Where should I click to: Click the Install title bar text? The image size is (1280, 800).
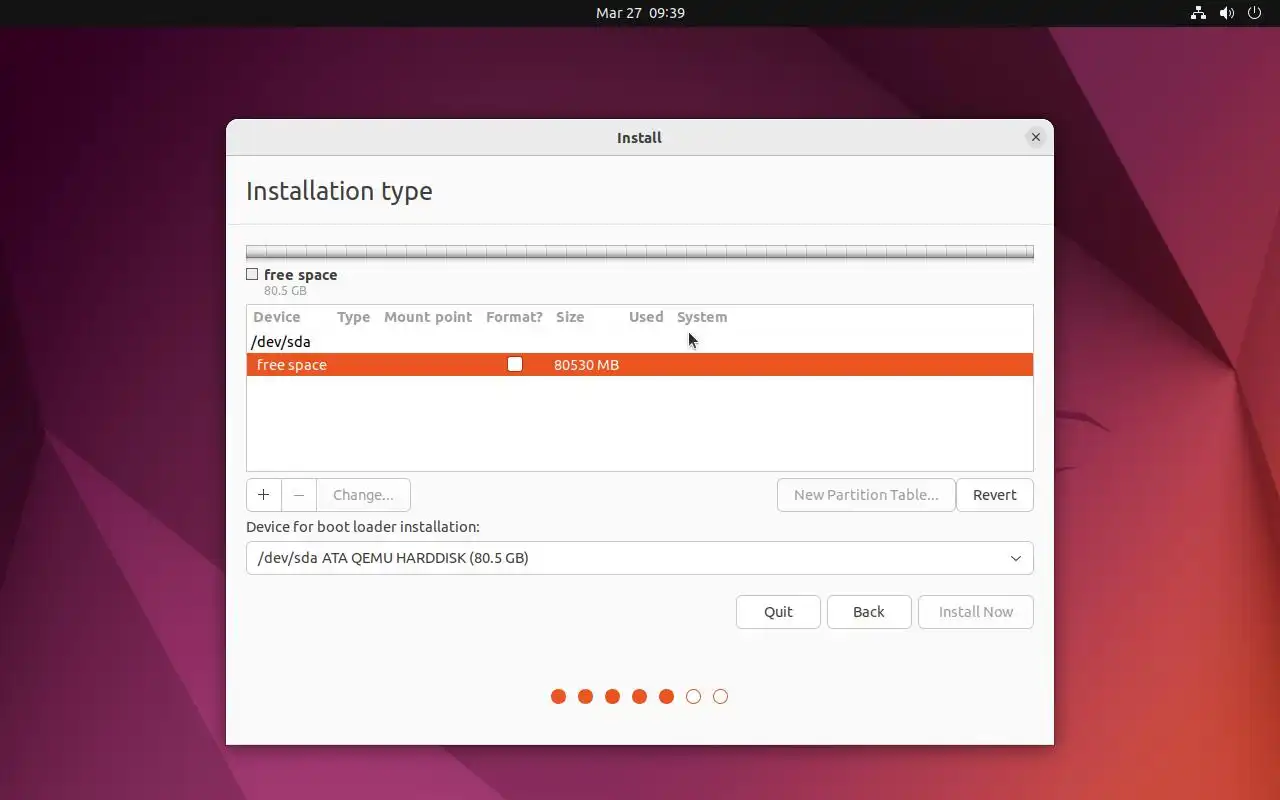tap(639, 138)
